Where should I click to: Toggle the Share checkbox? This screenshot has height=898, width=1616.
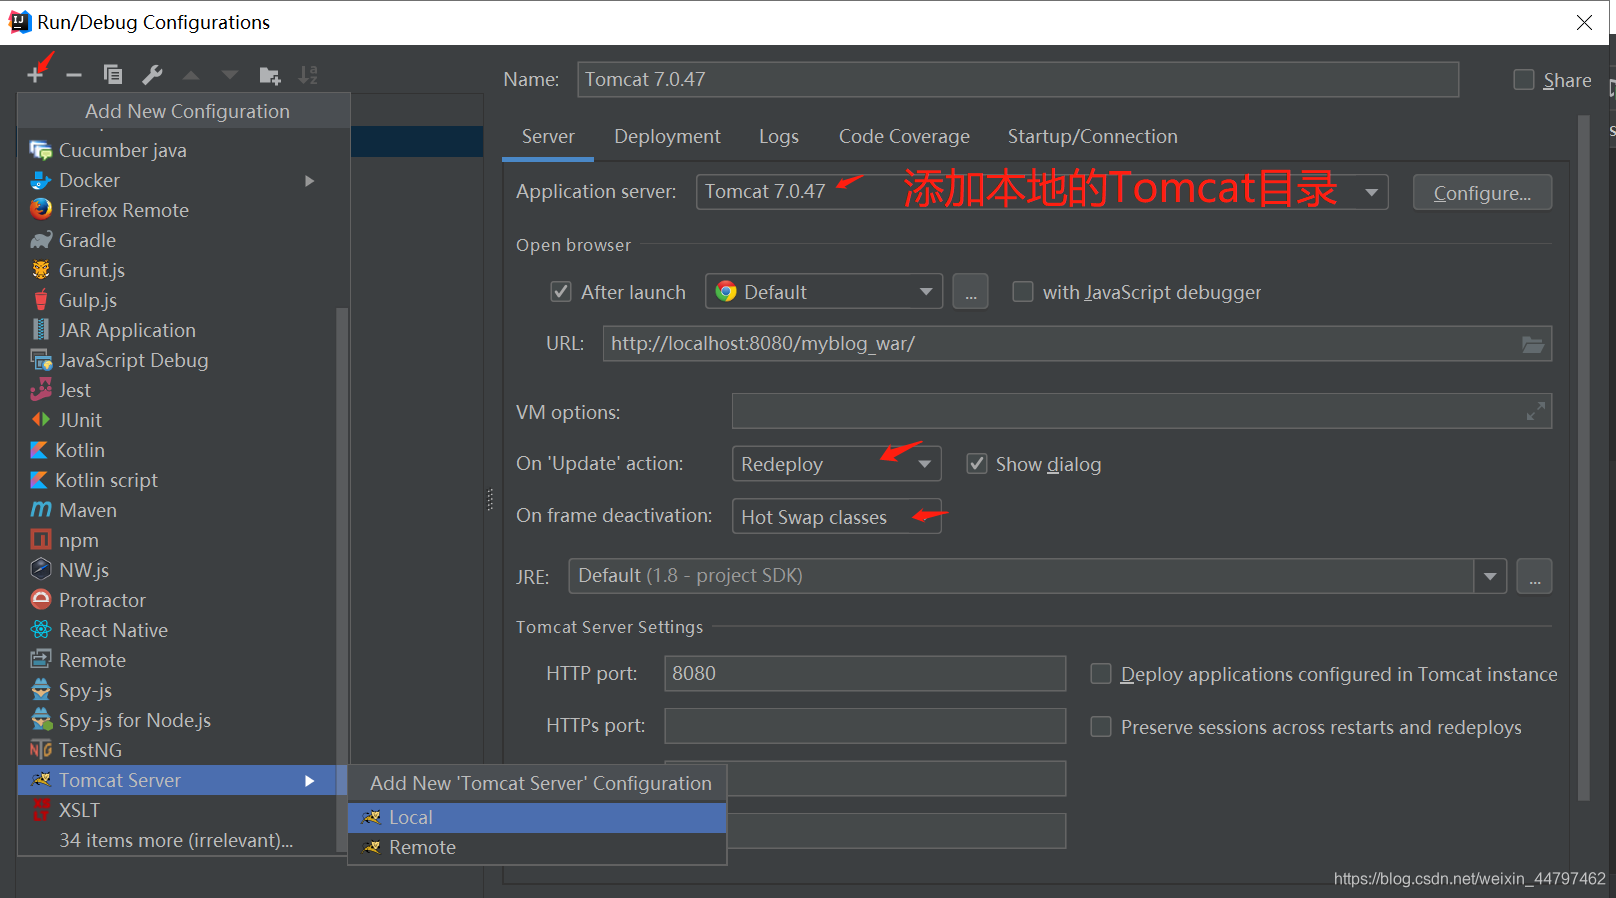tap(1524, 80)
